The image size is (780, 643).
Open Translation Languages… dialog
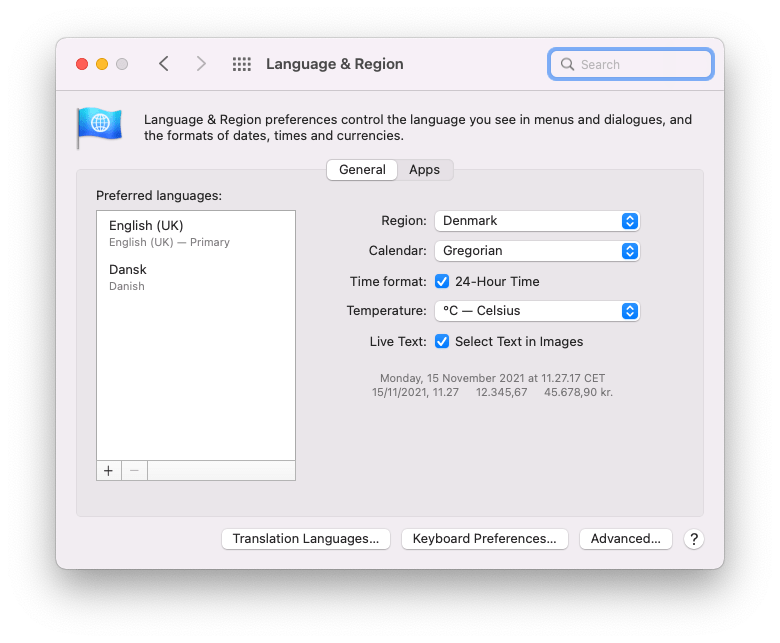pos(306,539)
